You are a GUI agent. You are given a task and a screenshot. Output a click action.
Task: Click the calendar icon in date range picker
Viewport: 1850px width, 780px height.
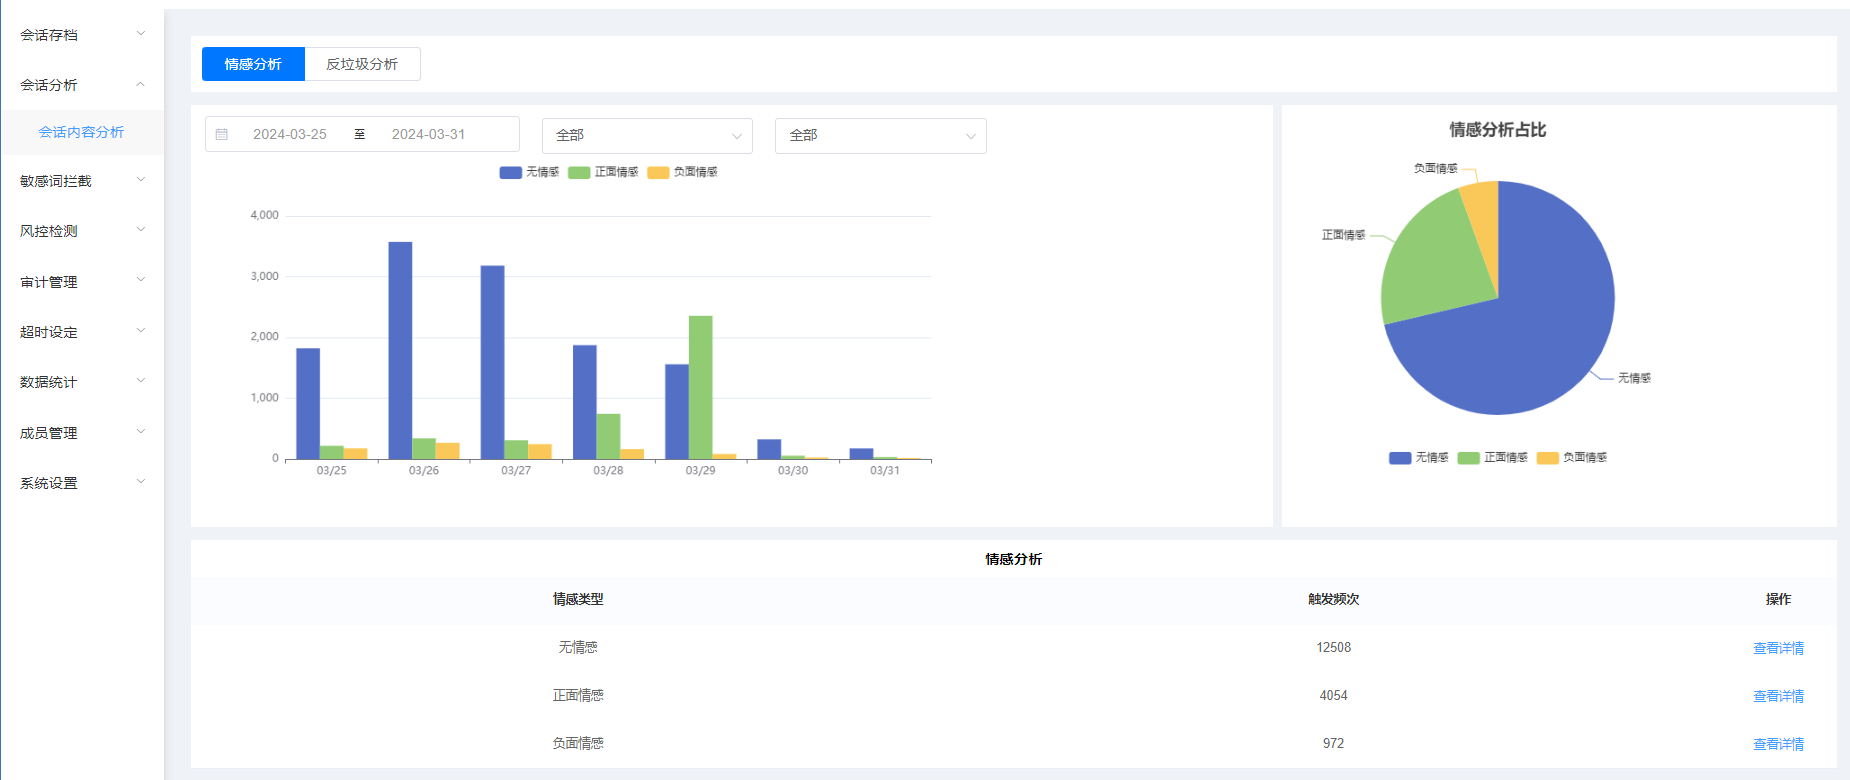(222, 134)
